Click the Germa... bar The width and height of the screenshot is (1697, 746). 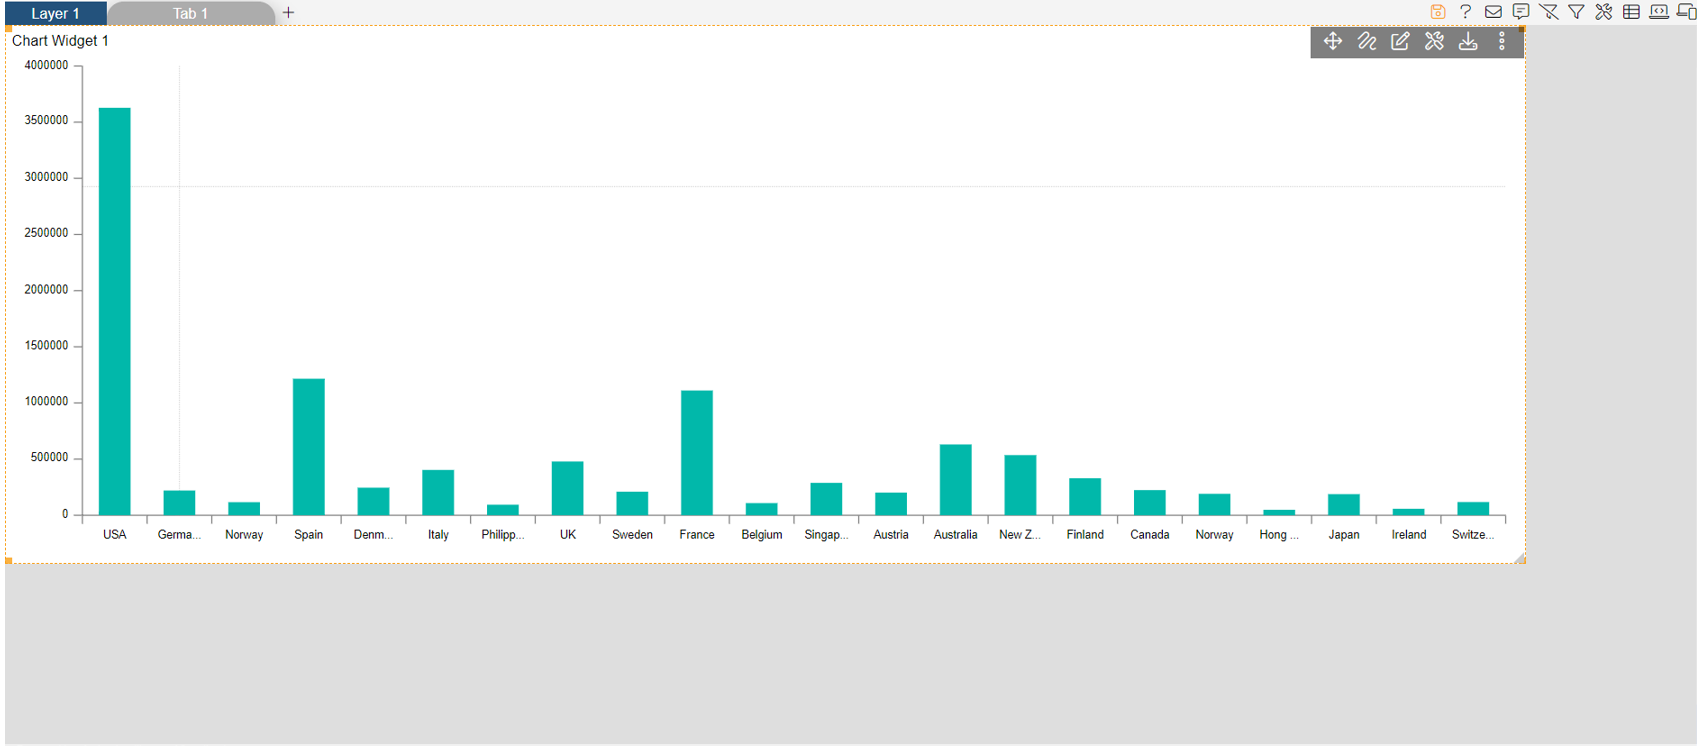pos(179,503)
